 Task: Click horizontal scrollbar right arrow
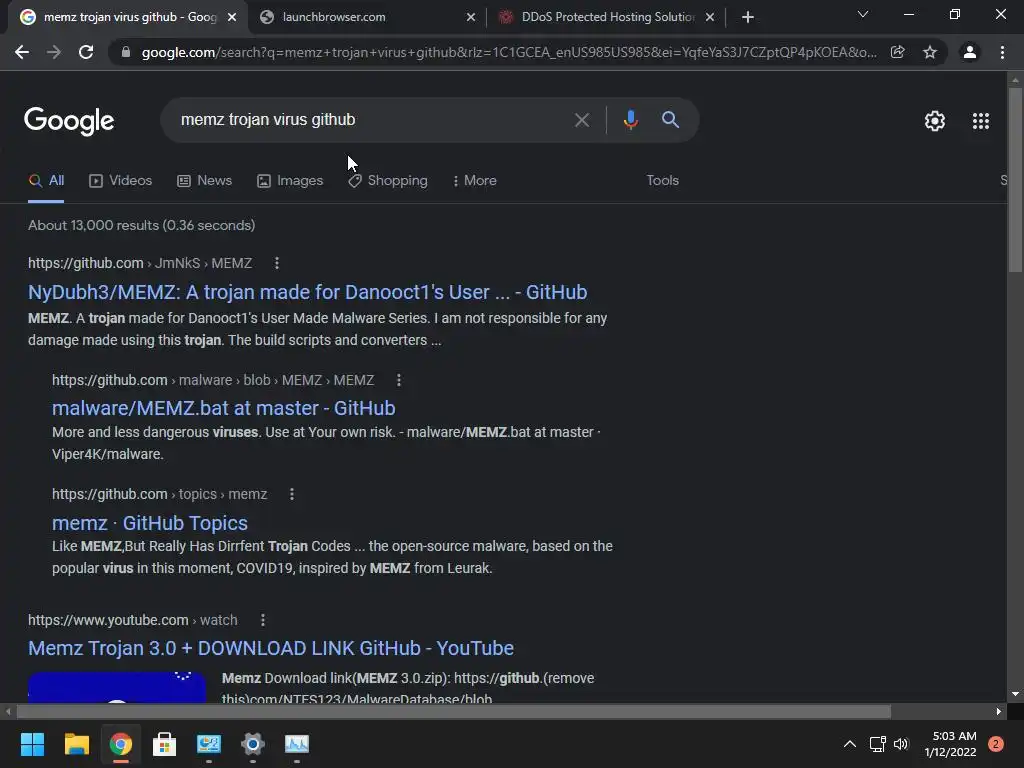[999, 711]
